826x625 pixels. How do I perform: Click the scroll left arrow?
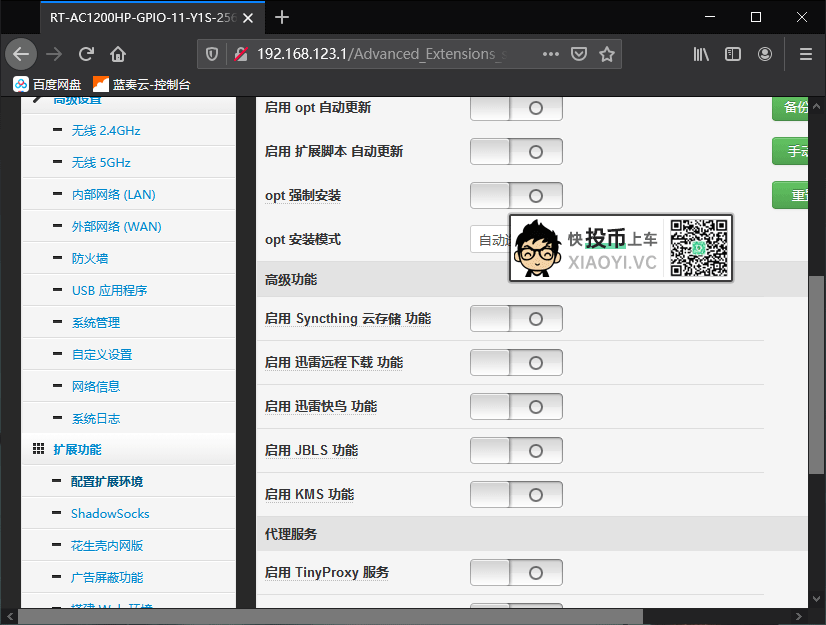(x=9, y=617)
